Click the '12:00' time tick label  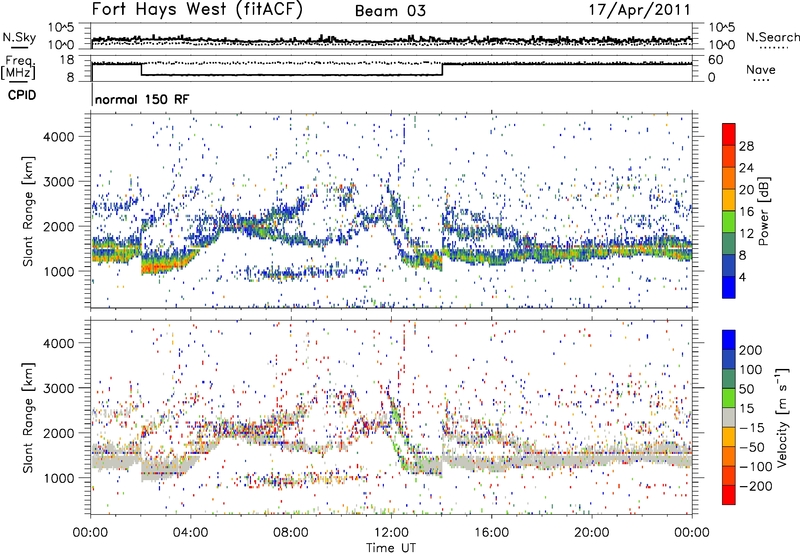391,533
